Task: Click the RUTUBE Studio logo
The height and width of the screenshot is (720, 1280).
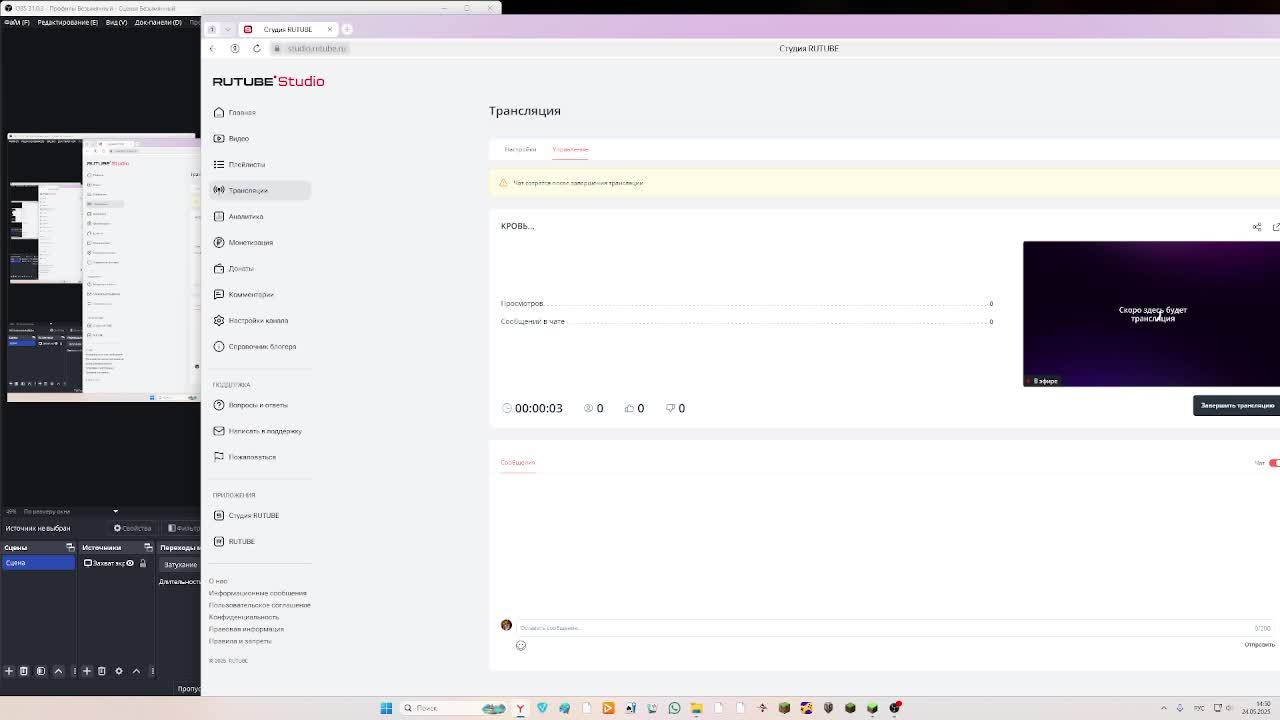Action: click(x=268, y=81)
